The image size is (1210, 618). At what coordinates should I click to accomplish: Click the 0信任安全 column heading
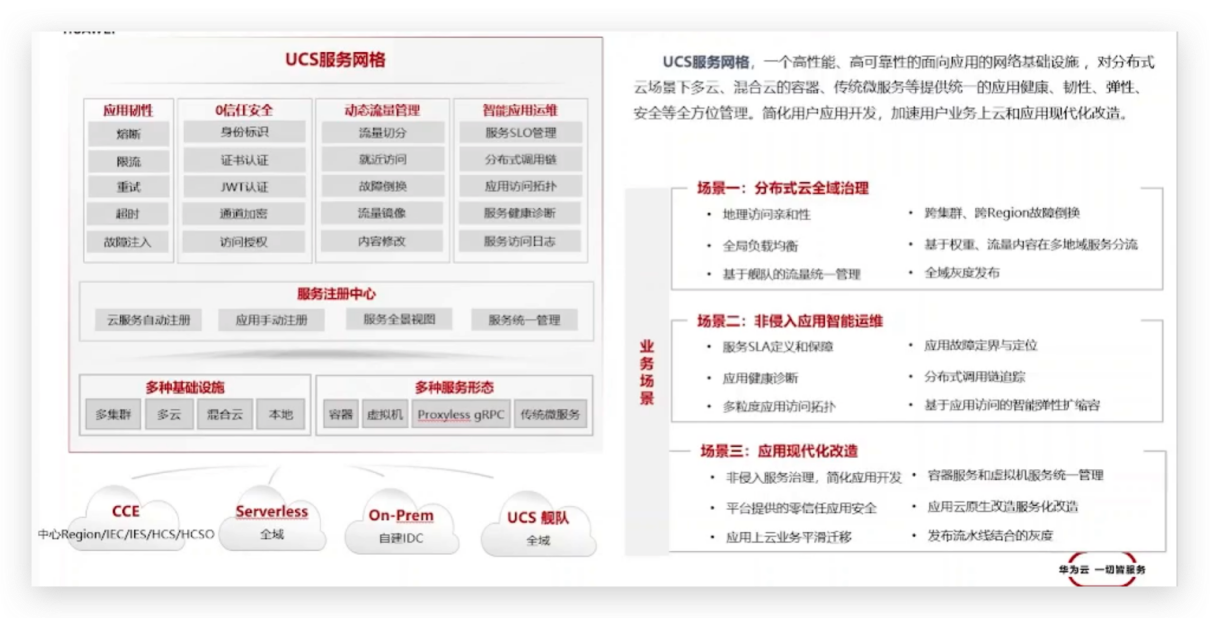244,110
